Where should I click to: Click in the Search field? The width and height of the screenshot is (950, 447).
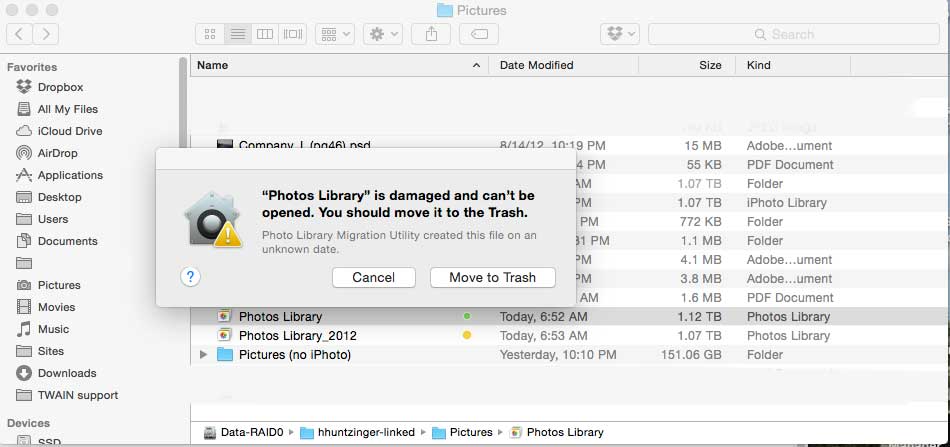(795, 34)
